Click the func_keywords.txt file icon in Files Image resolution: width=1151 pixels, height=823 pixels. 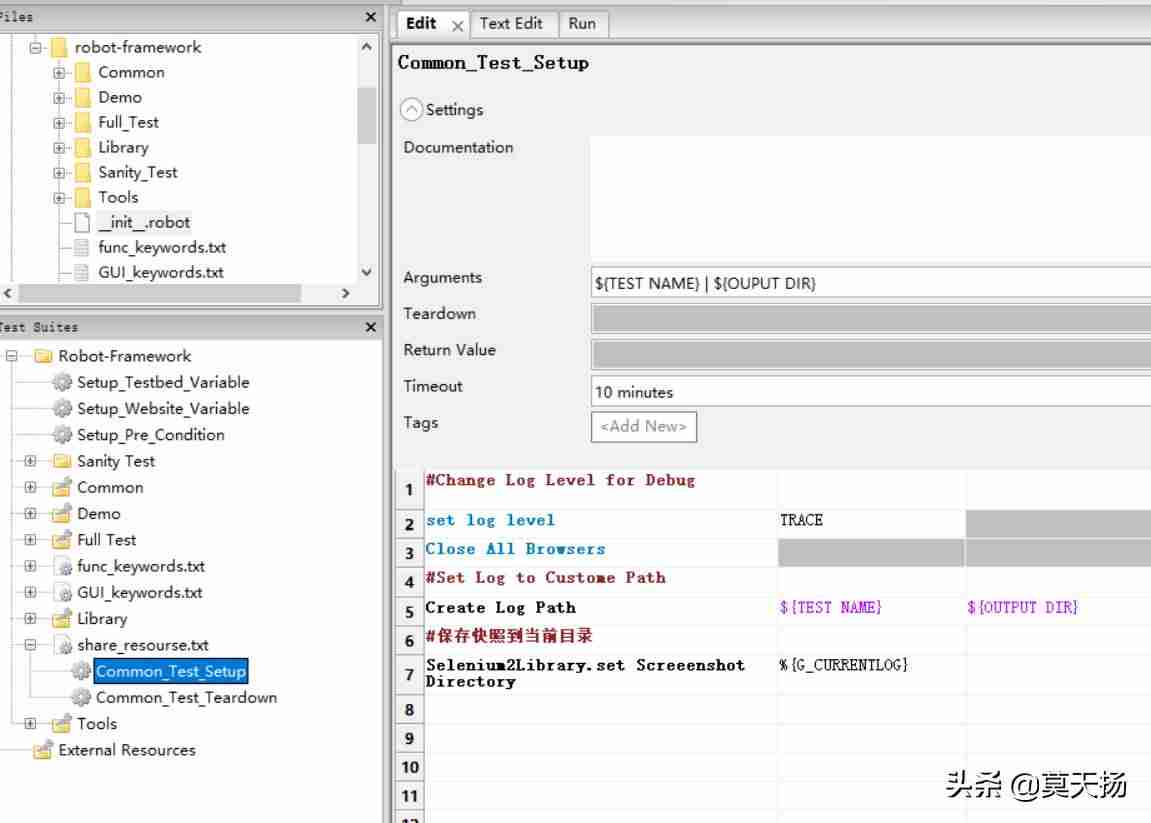point(82,247)
